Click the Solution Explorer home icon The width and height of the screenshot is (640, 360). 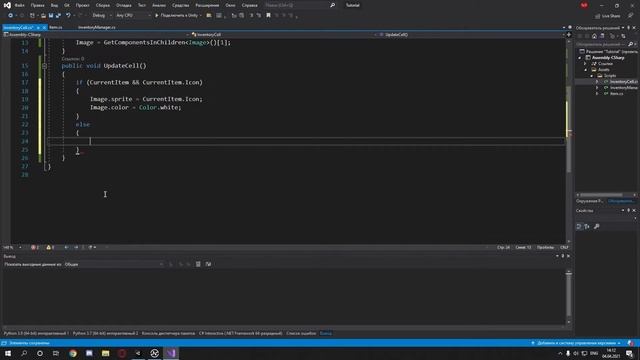pos(594,36)
